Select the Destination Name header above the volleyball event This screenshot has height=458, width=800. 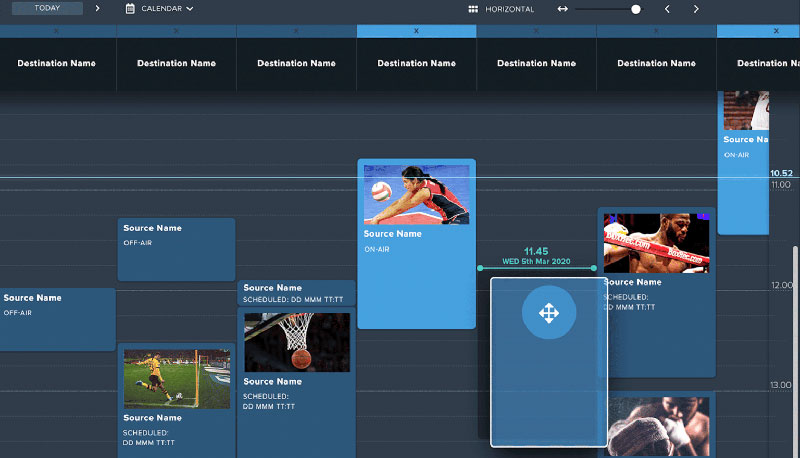point(416,63)
